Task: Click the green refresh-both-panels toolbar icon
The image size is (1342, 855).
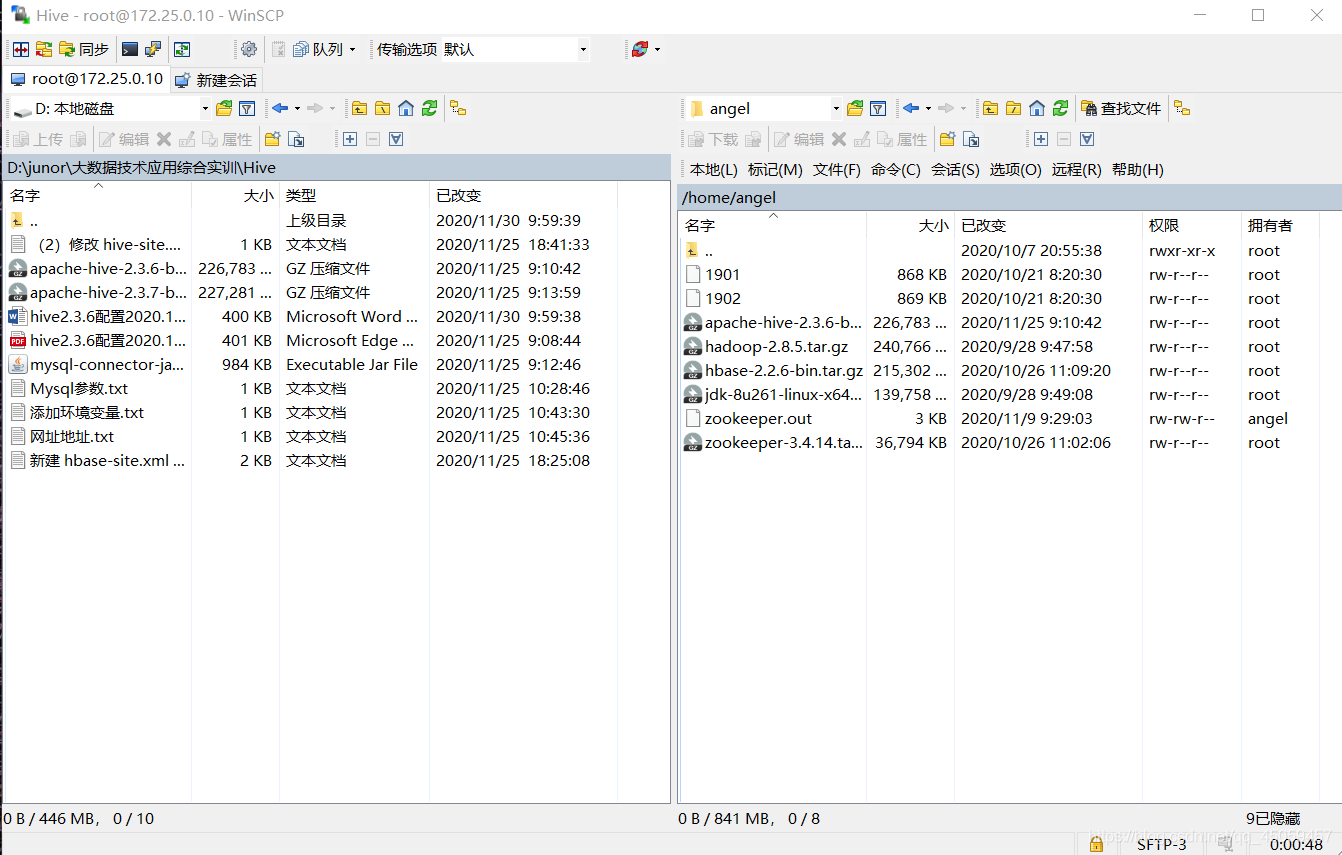Action: pos(182,49)
